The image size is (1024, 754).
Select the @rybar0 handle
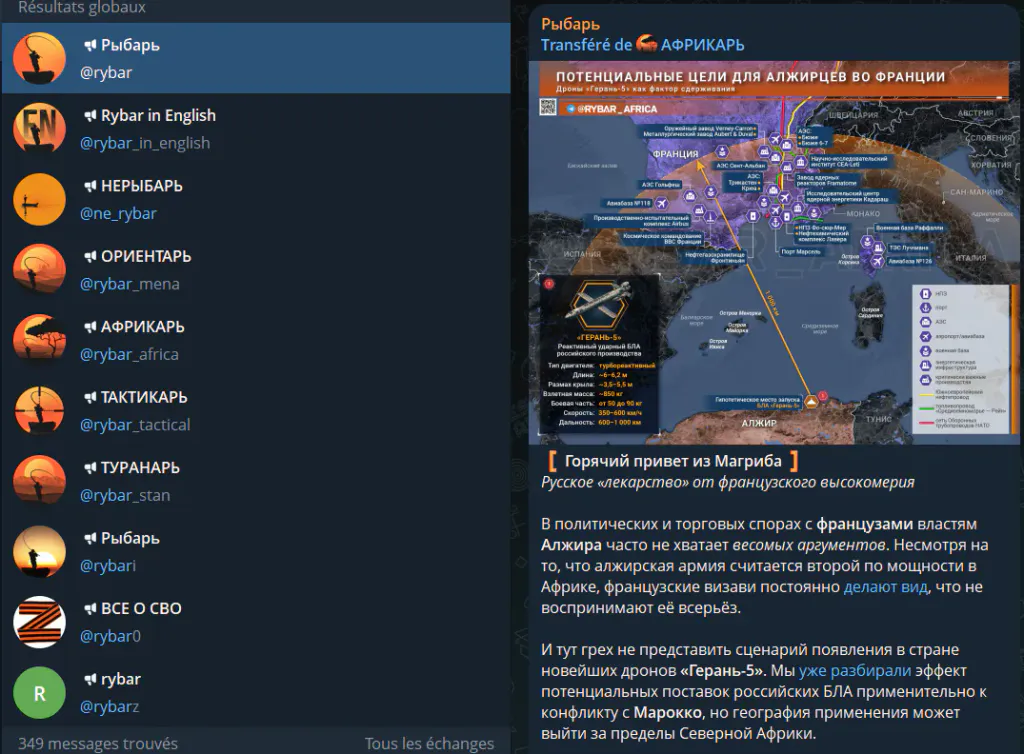pyautogui.click(x=110, y=636)
